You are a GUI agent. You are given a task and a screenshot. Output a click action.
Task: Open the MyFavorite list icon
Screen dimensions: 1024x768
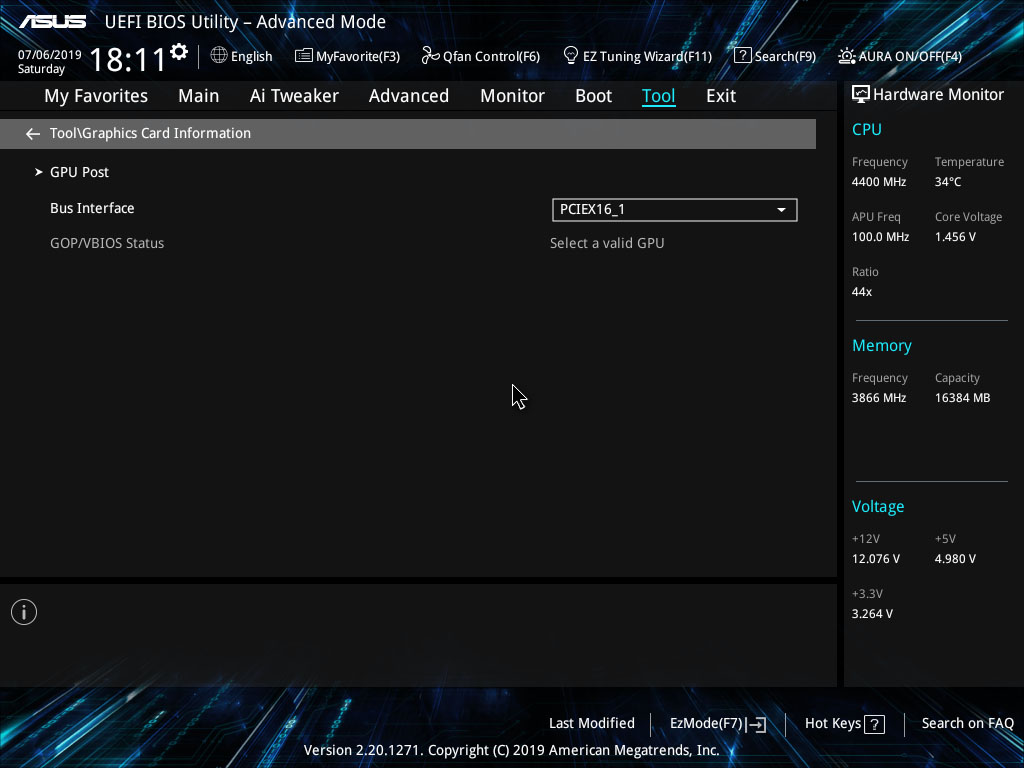coord(304,56)
